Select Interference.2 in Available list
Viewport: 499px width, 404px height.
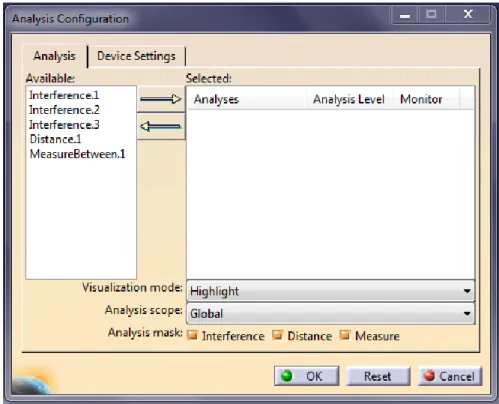(64, 110)
